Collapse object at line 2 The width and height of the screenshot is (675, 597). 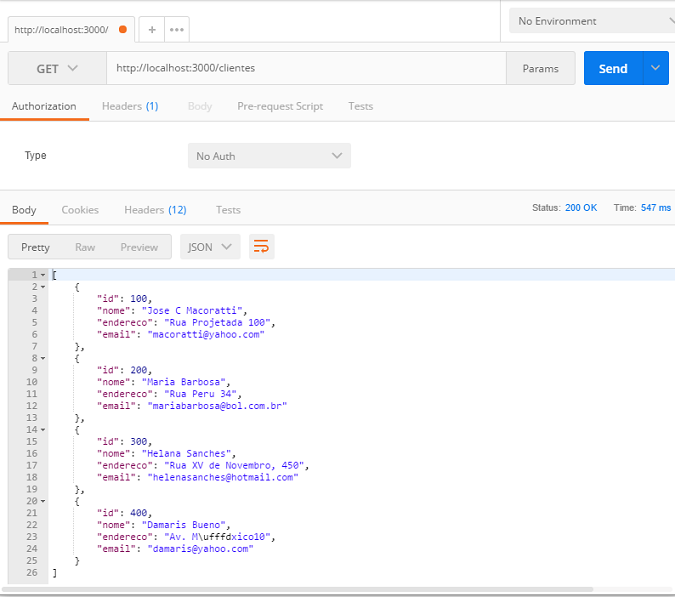click(43, 287)
